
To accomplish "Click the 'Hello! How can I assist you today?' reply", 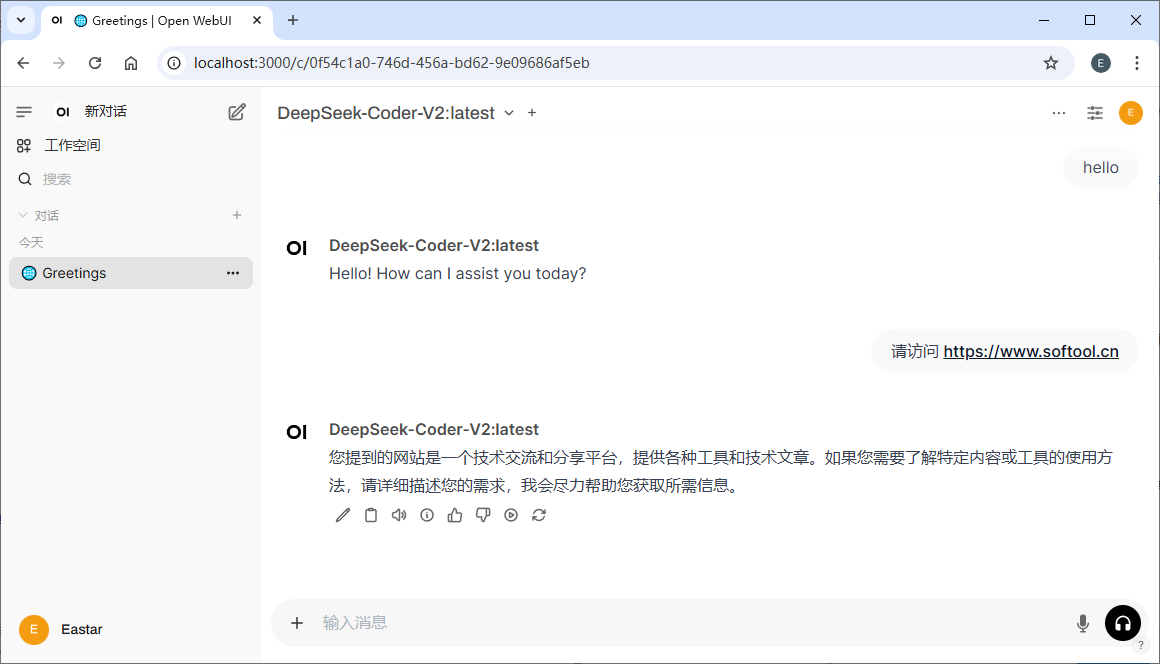I will (x=457, y=274).
